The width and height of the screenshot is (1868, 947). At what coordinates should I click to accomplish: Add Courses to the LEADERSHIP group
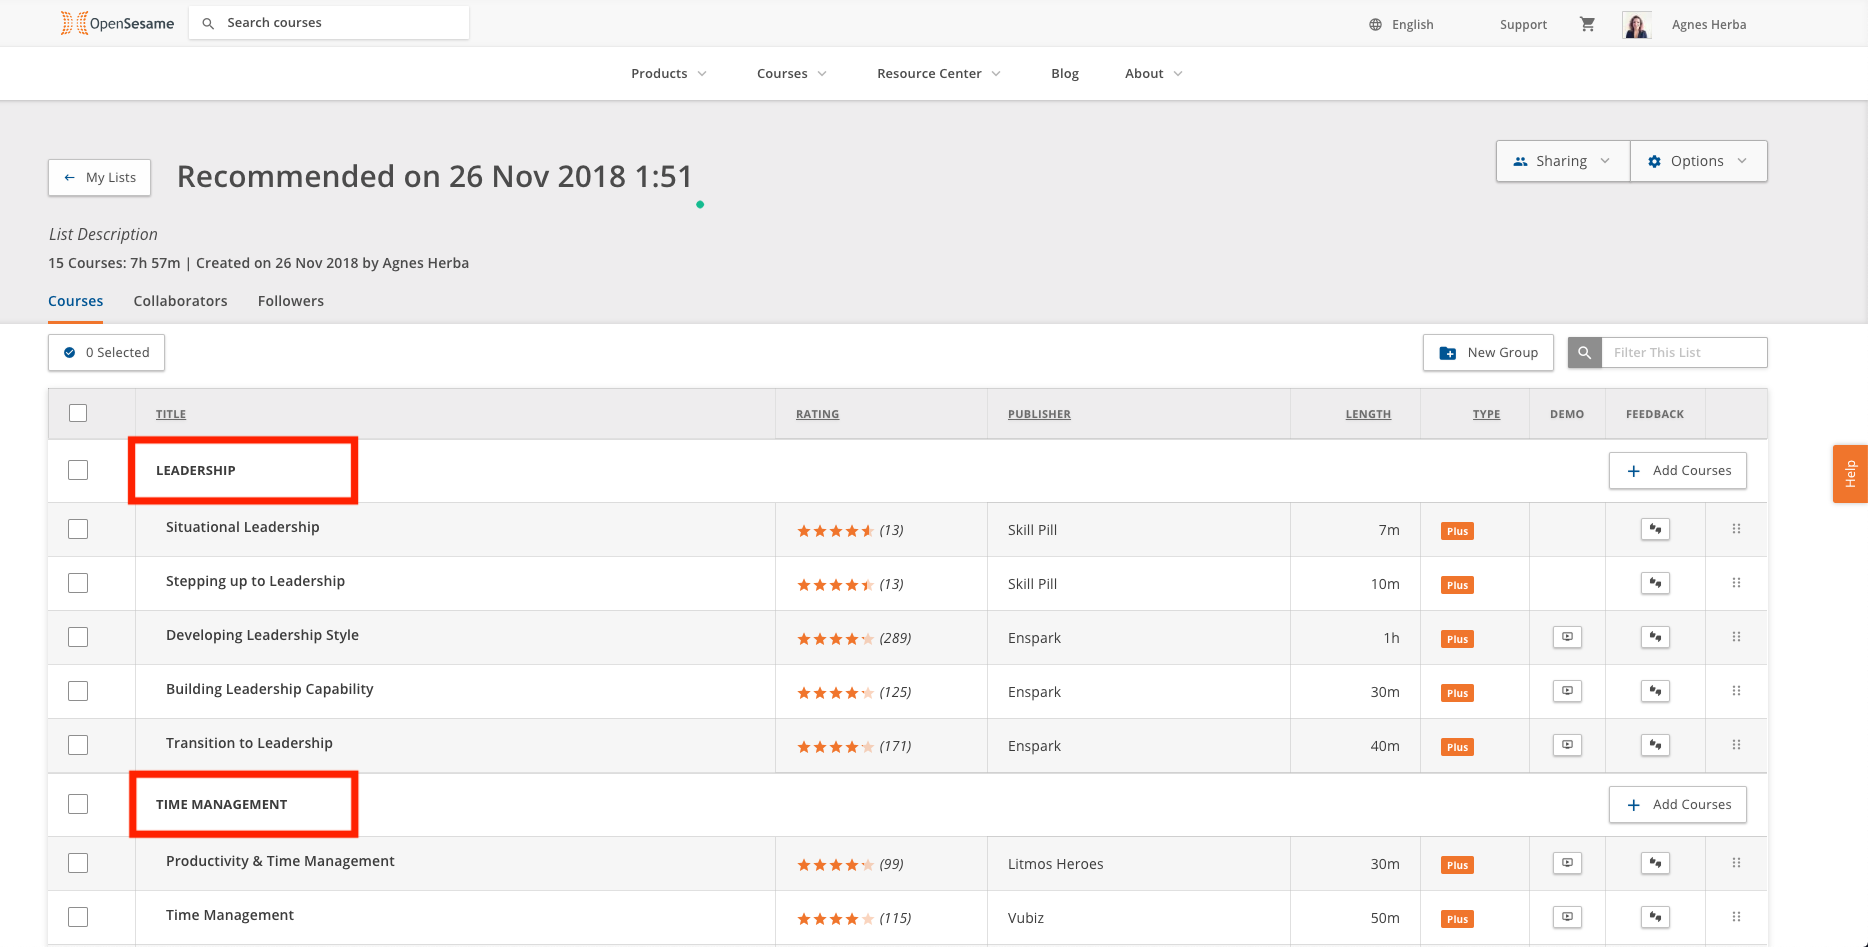[x=1677, y=471]
